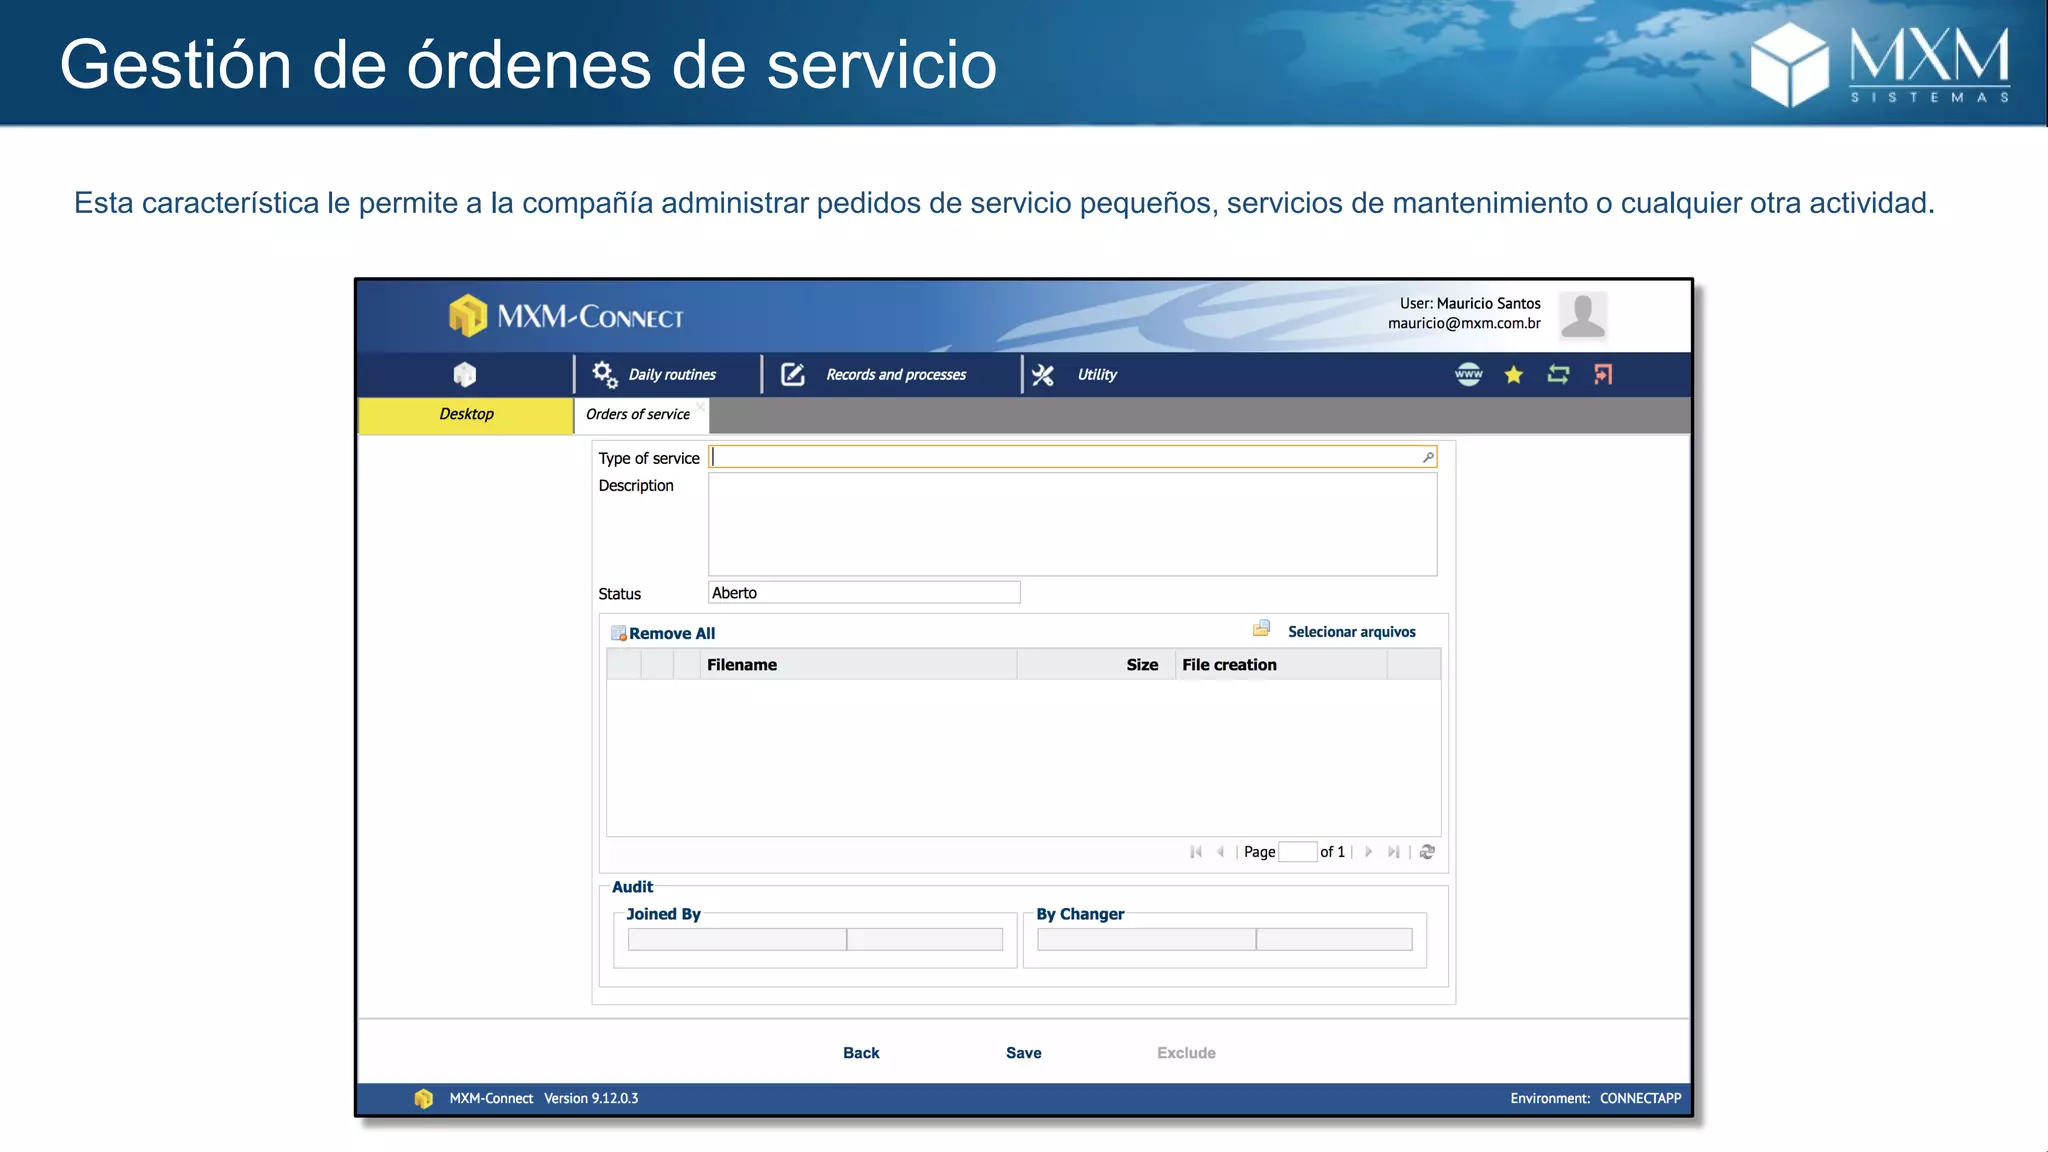Sort by Size column header
Screen dimensions: 2048x1152
tap(1096, 664)
